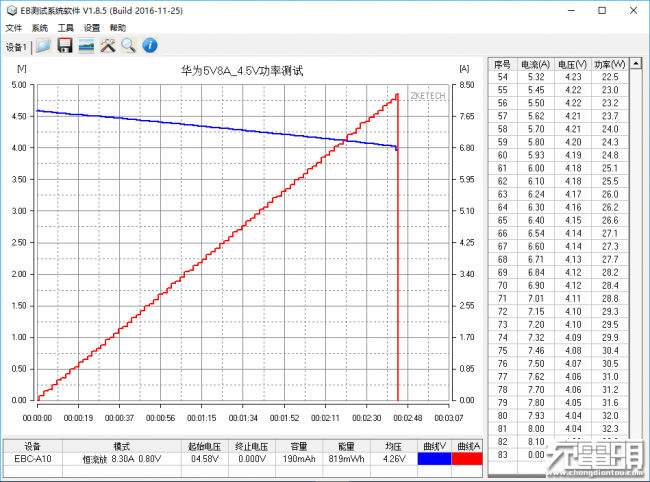Click the 190mAh capacity value

pyautogui.click(x=299, y=459)
